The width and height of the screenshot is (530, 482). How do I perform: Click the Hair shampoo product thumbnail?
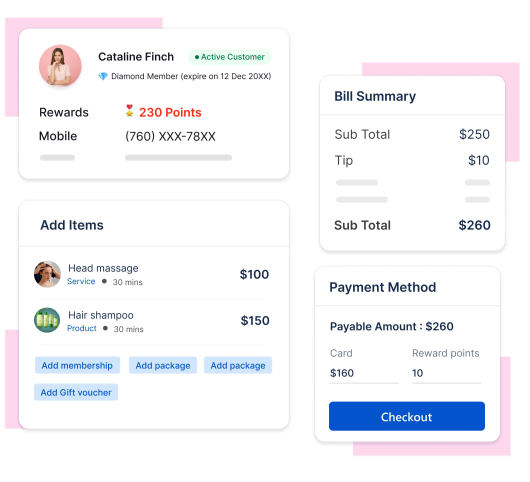point(47,320)
